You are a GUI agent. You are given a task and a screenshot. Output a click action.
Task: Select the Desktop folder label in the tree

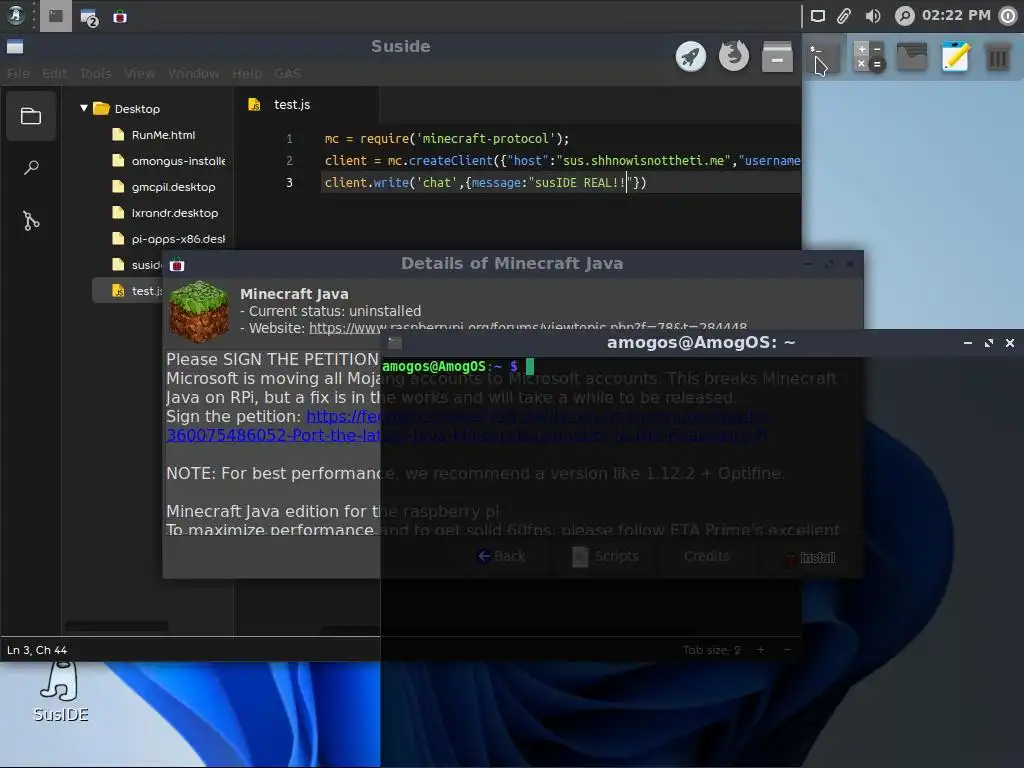pyautogui.click(x=137, y=108)
